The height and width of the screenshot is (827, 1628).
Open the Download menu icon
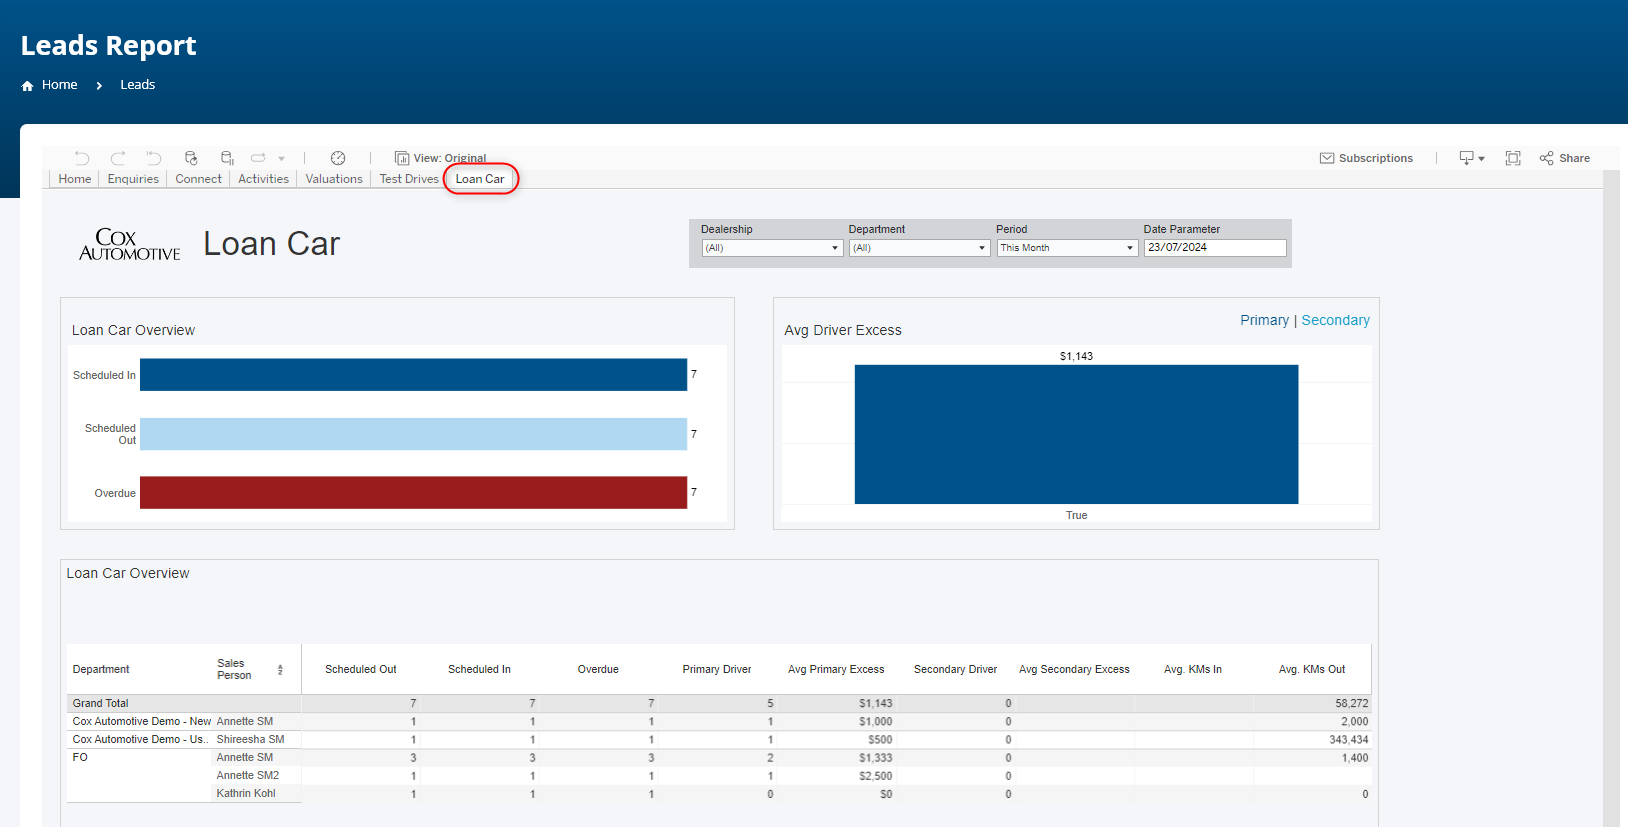(1472, 158)
